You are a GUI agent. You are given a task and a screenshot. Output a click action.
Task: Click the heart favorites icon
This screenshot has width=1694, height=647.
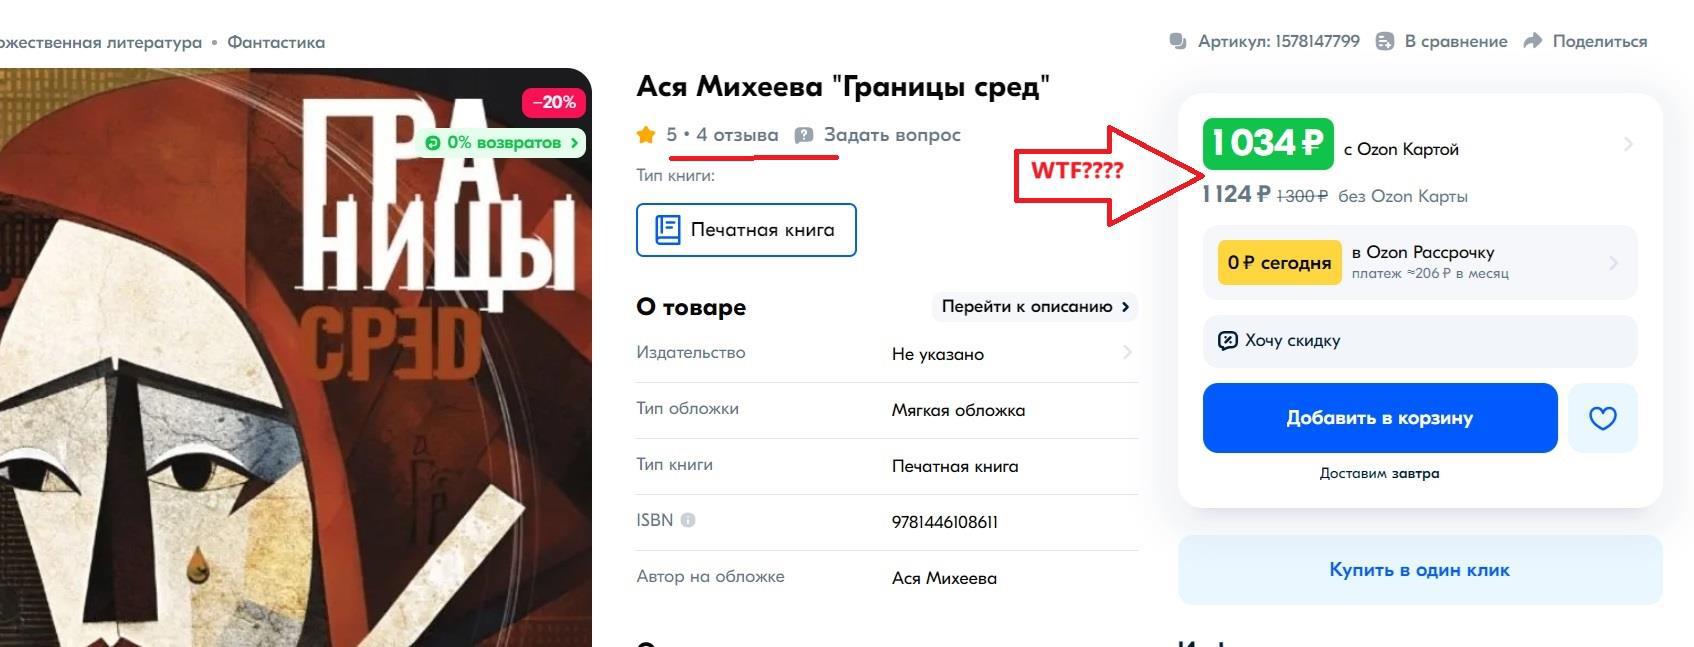pos(1602,418)
